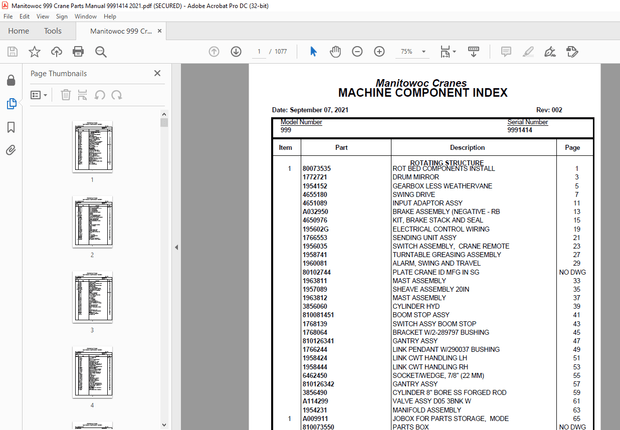The image size is (620, 430).
Task: Click serial number 9991414
Action: 520,130
